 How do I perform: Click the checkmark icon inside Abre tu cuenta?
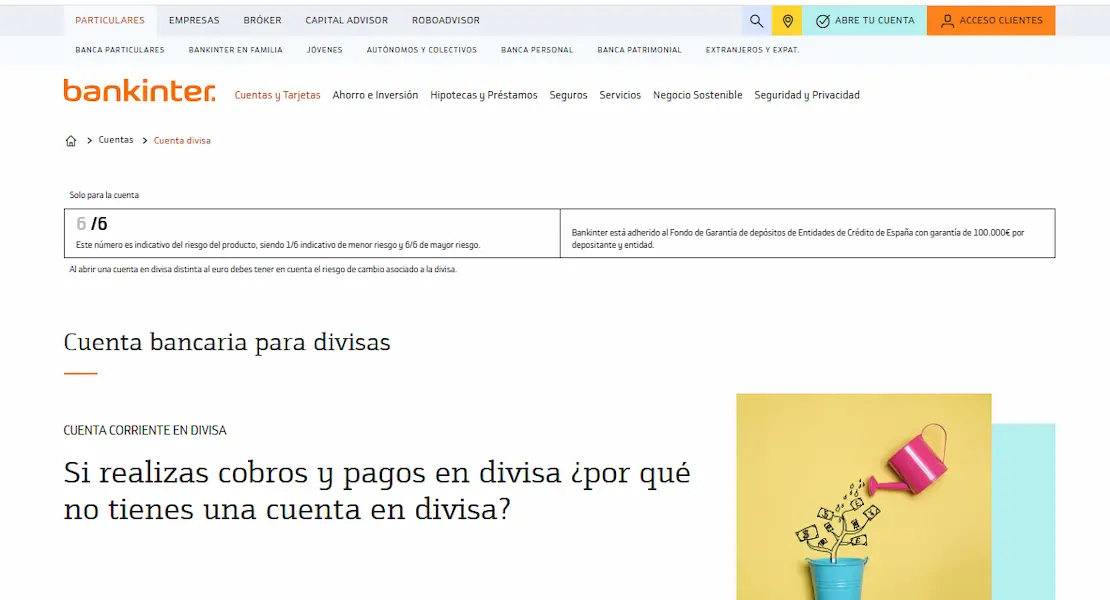click(823, 20)
